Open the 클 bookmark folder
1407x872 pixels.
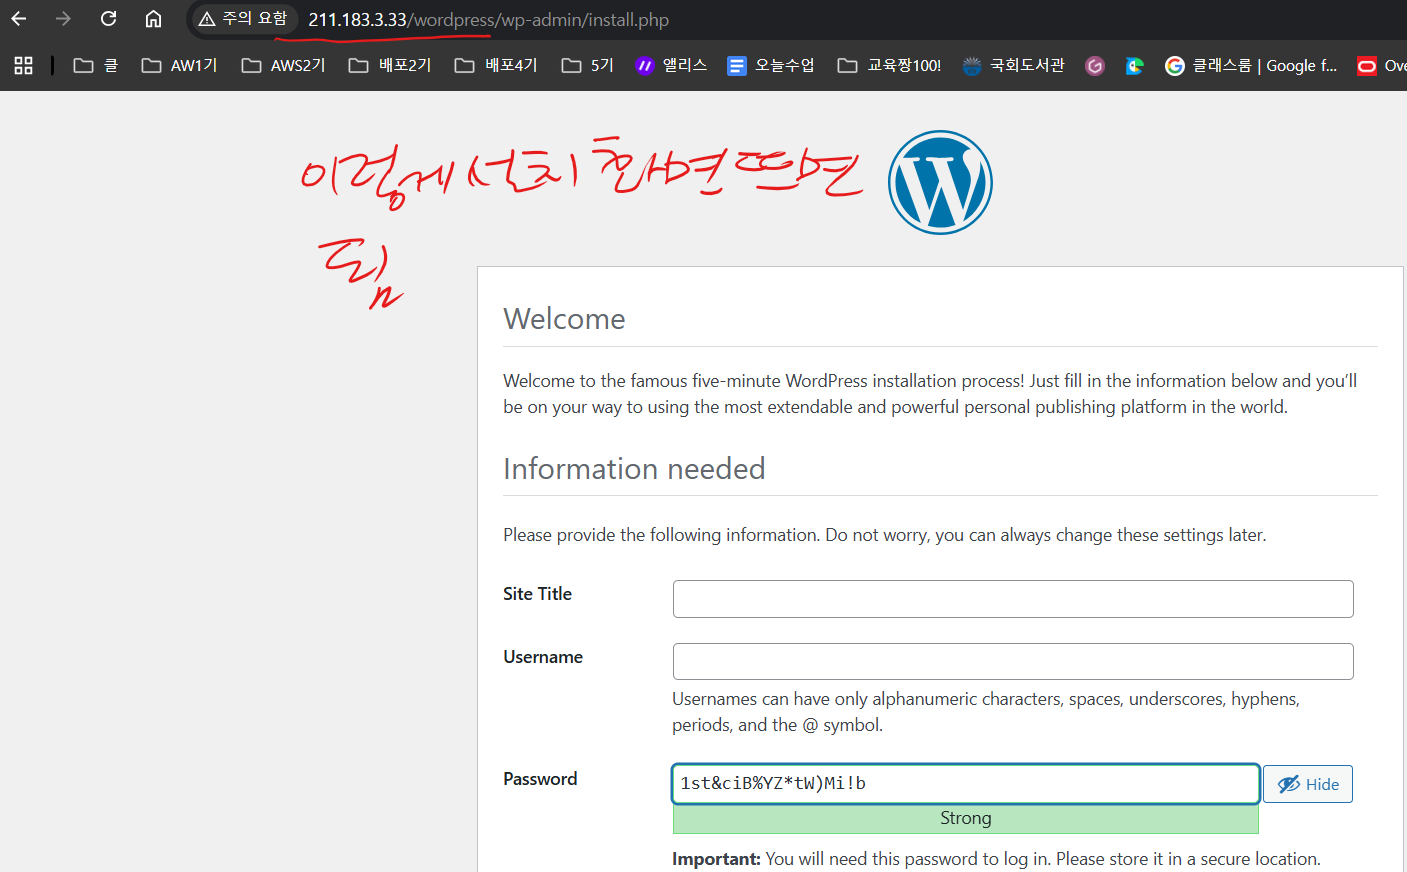tap(96, 65)
